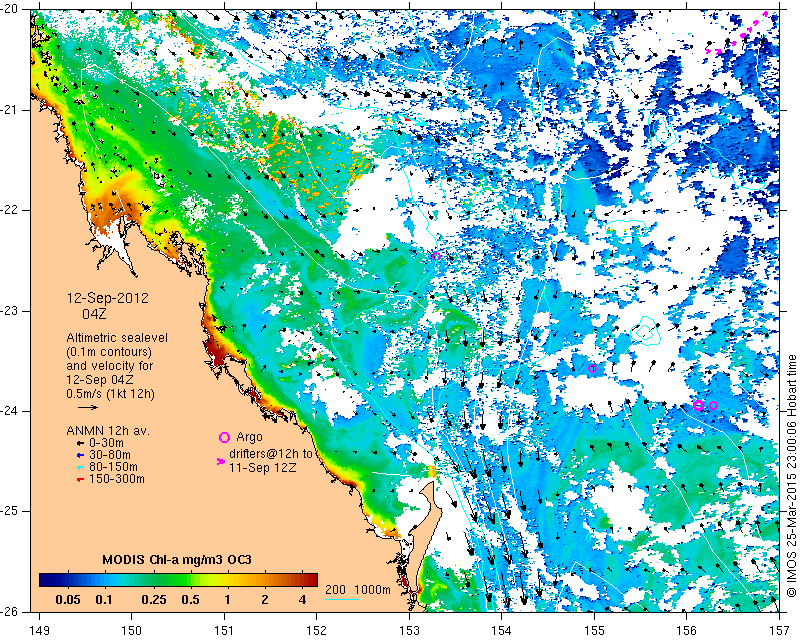Click the magenta drifter track in top-right corner

737,34
